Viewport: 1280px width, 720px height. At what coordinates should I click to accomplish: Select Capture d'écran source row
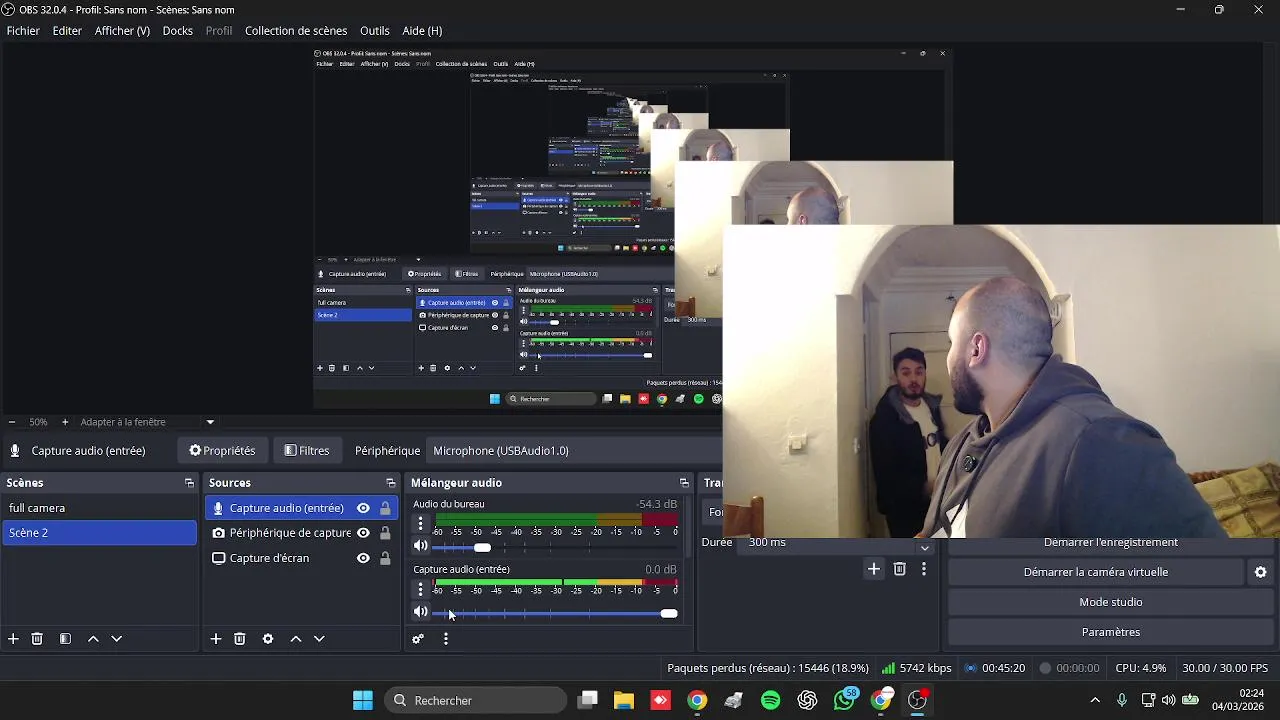(x=301, y=558)
